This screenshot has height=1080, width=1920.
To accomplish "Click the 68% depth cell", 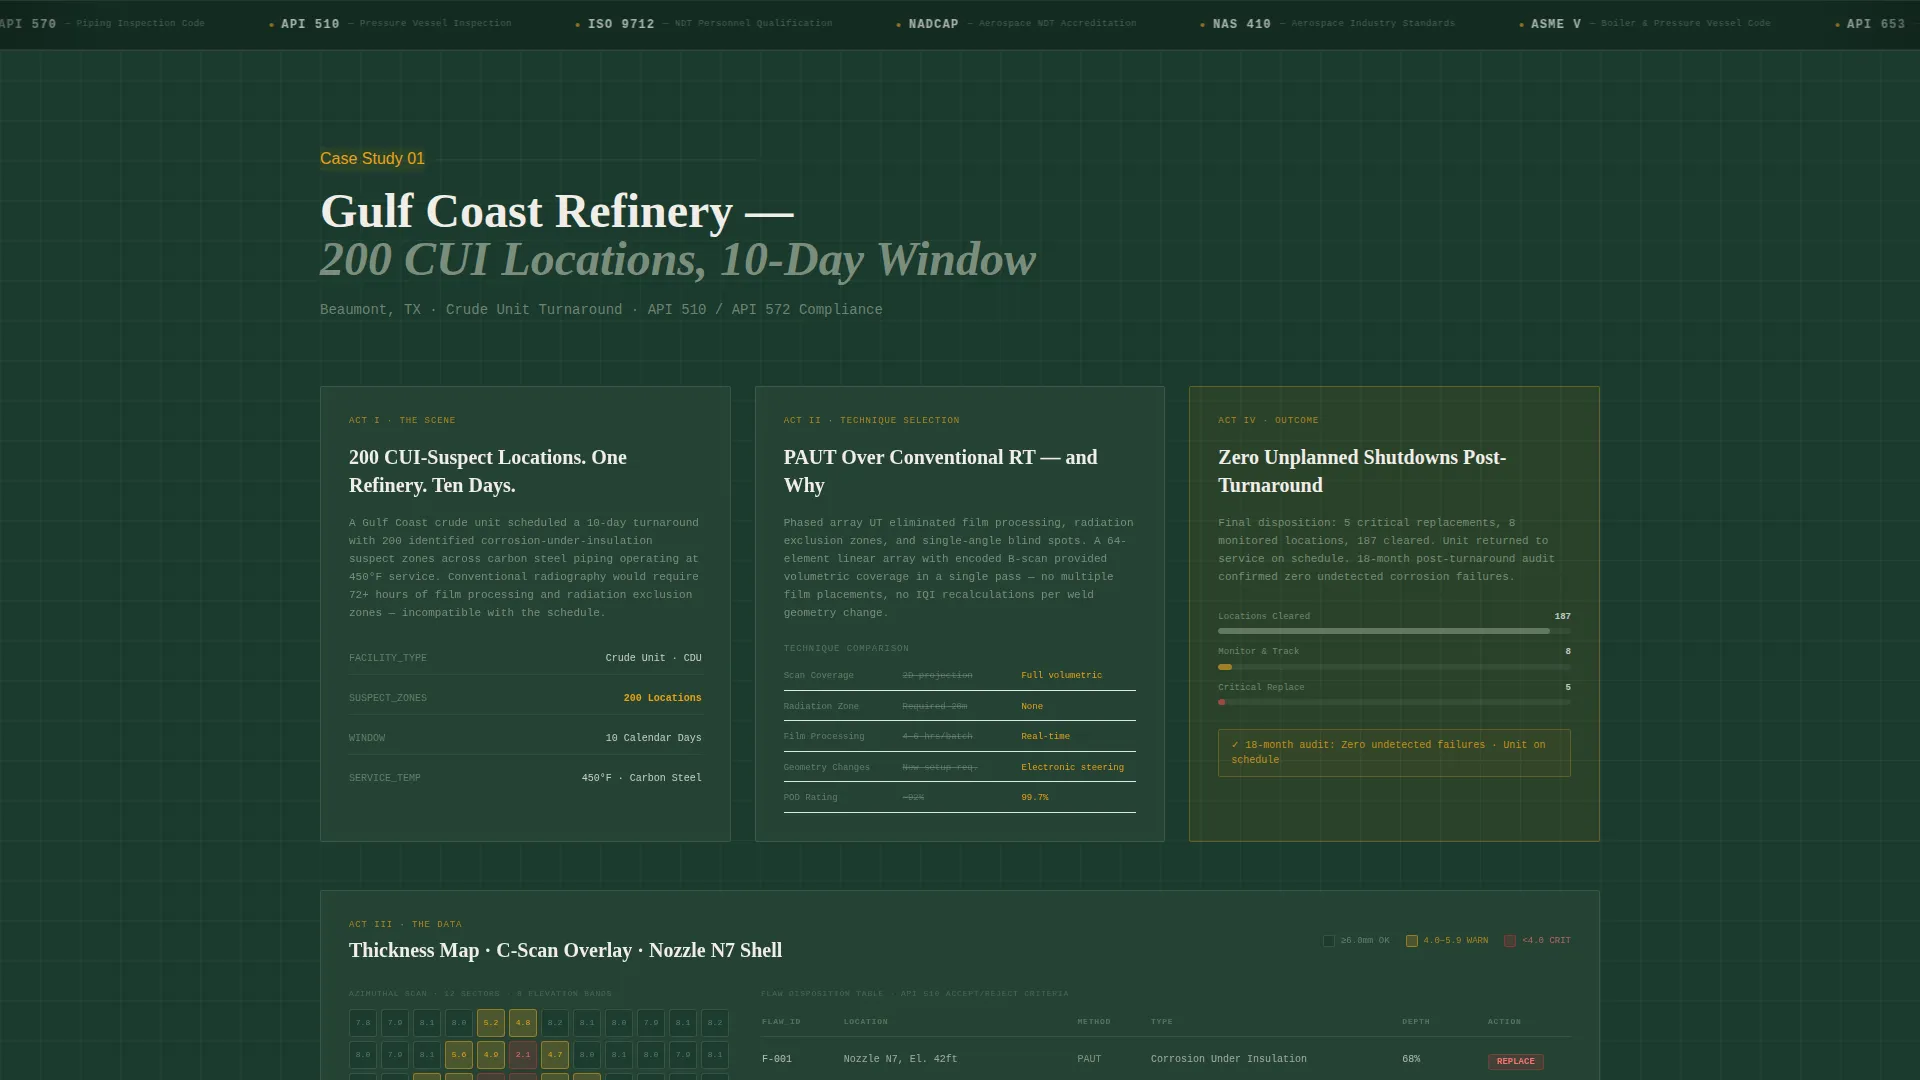I will click(1411, 1059).
